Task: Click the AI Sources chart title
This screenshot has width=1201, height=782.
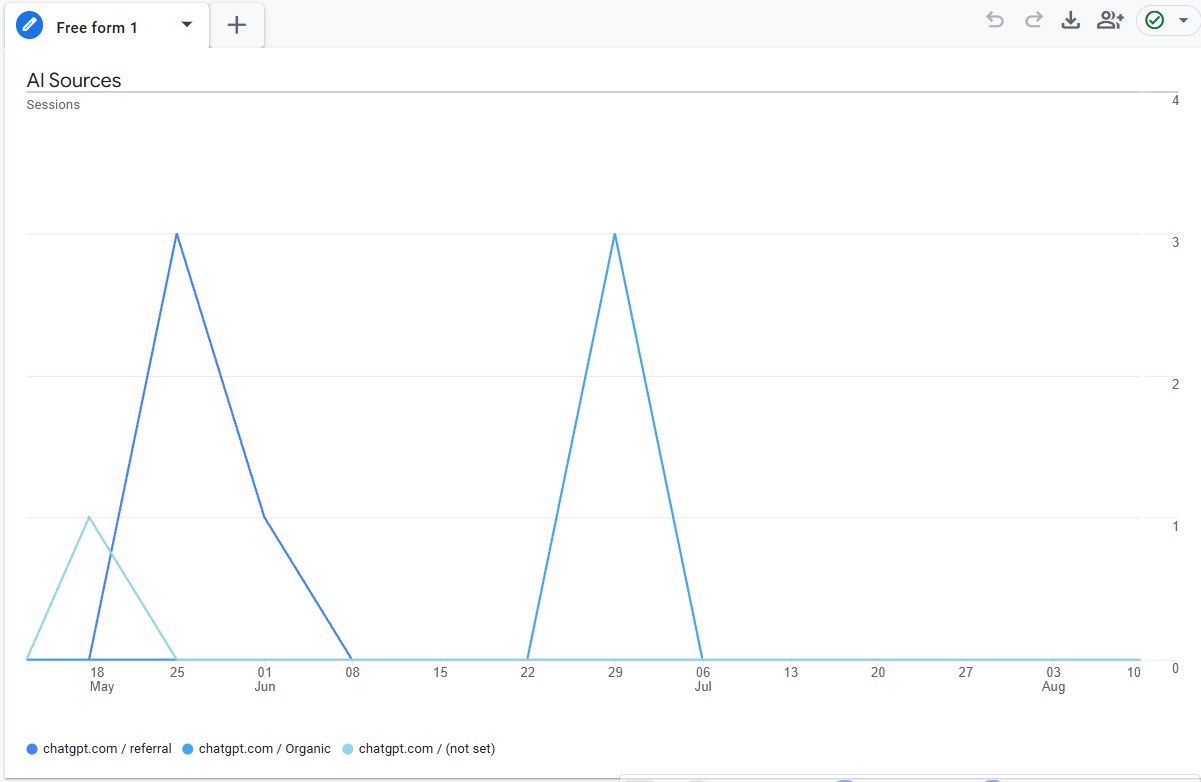Action: click(74, 81)
